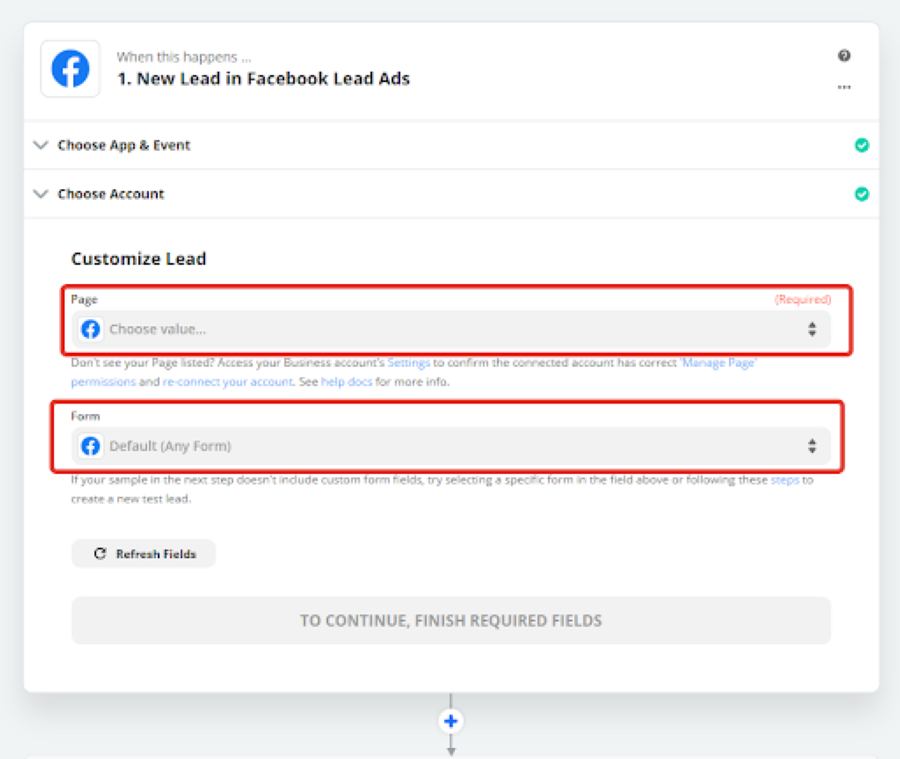Open the three-dot step options menu
This screenshot has height=759, width=900.
pyautogui.click(x=844, y=87)
